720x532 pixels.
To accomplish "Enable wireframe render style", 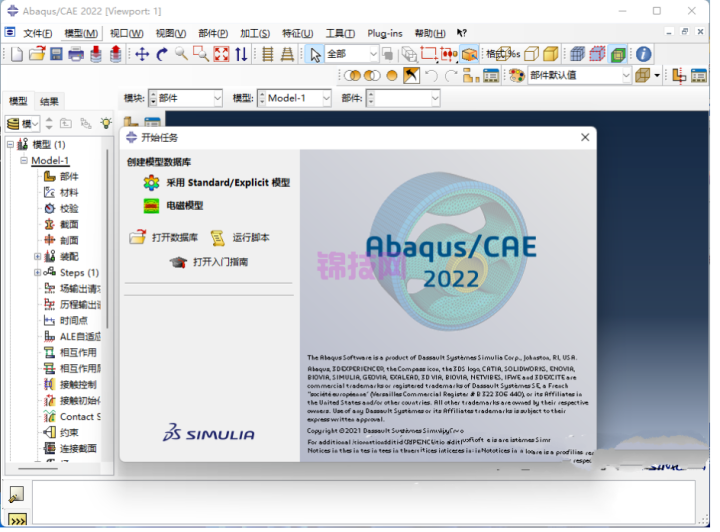I will pos(504,54).
